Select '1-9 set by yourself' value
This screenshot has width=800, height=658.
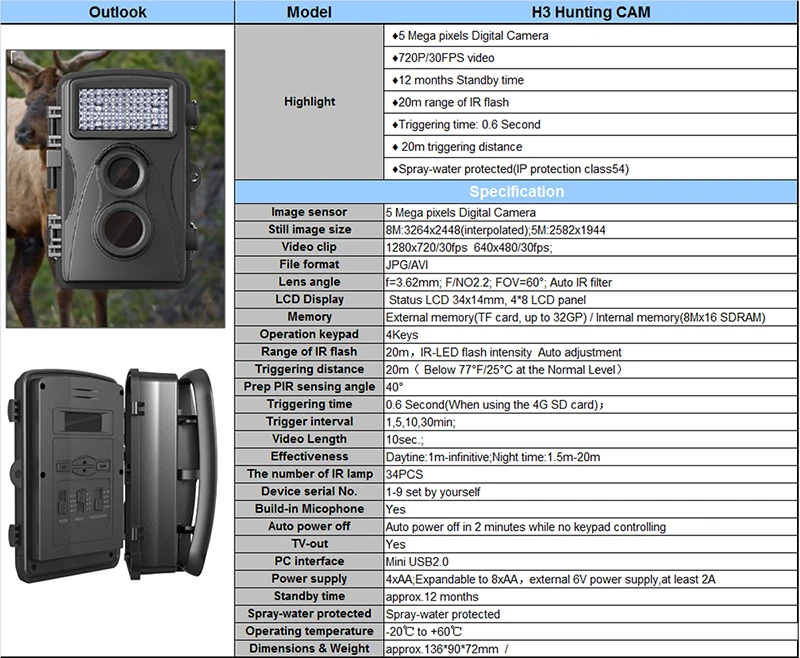[x=433, y=492]
